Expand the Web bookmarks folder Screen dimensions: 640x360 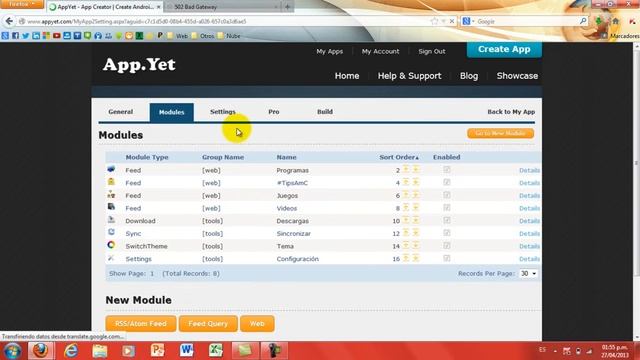(178, 36)
